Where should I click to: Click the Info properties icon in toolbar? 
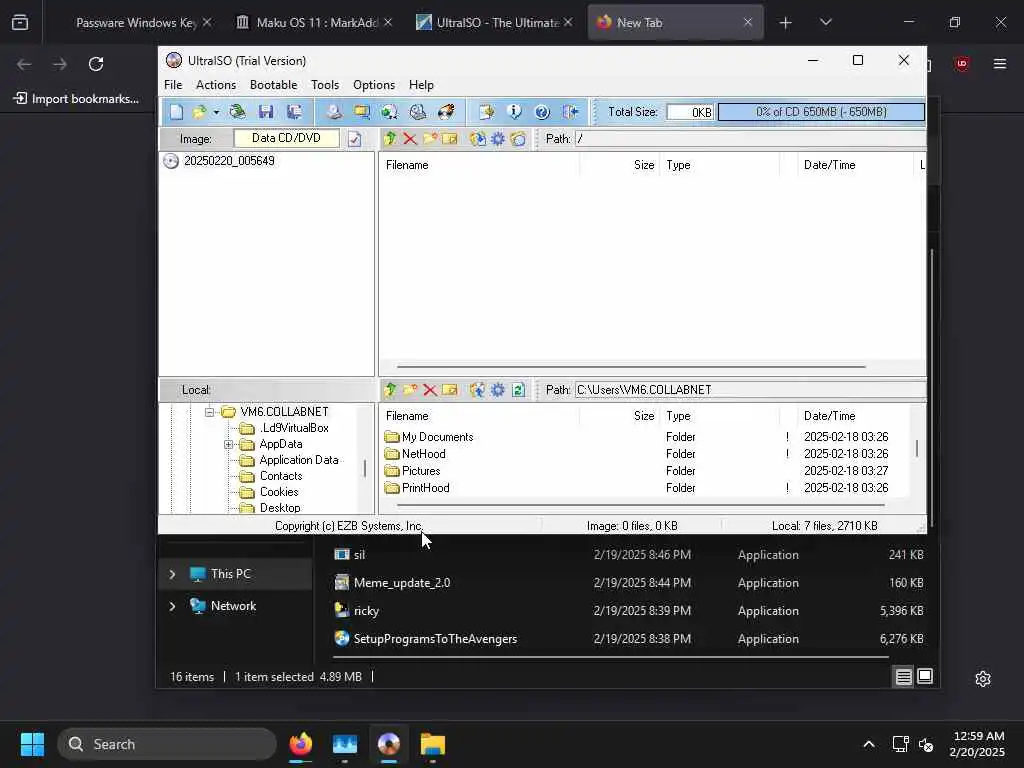point(515,112)
